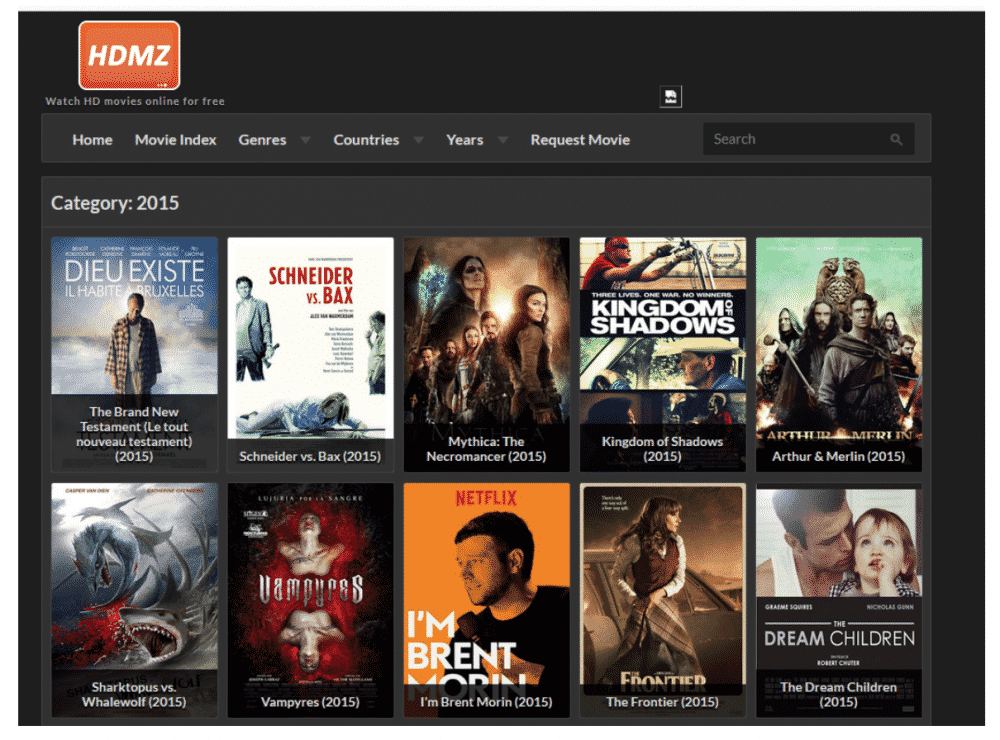1000x740 pixels.
Task: Open the Genres menu
Action: click(x=262, y=140)
